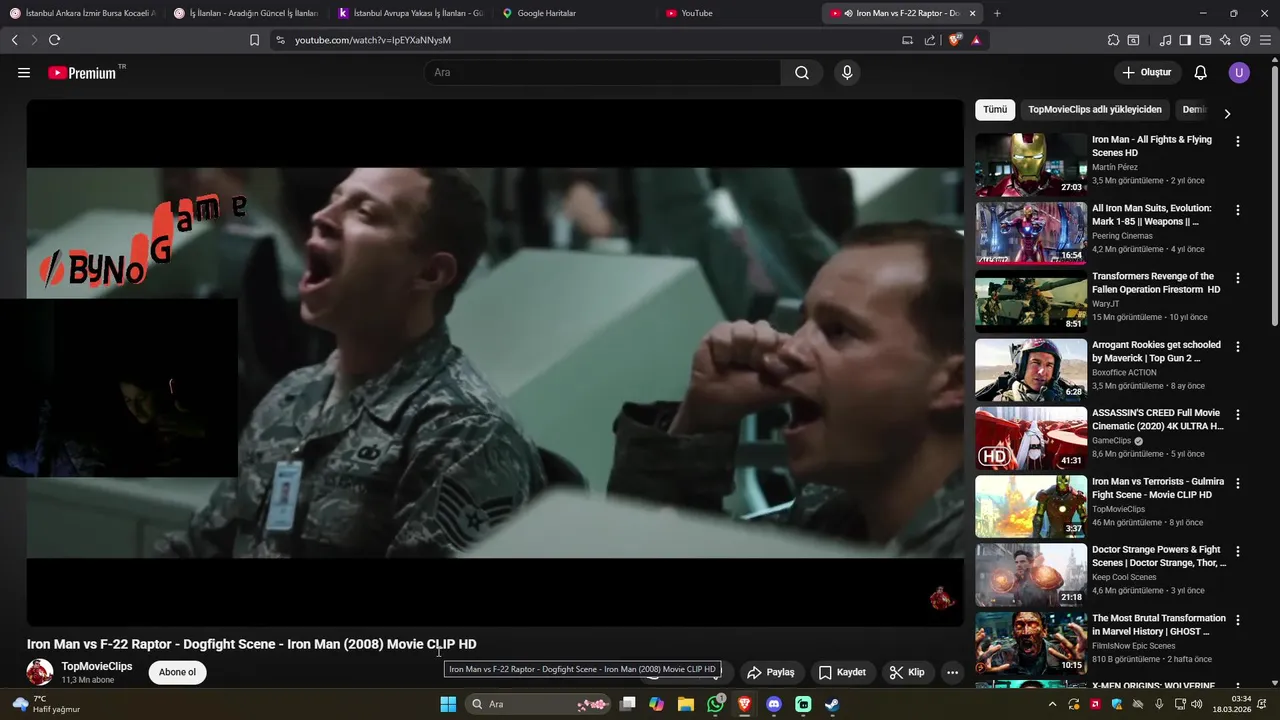Open The Most Brutal Transformation video title
The width and height of the screenshot is (1280, 720).
pos(1158,625)
